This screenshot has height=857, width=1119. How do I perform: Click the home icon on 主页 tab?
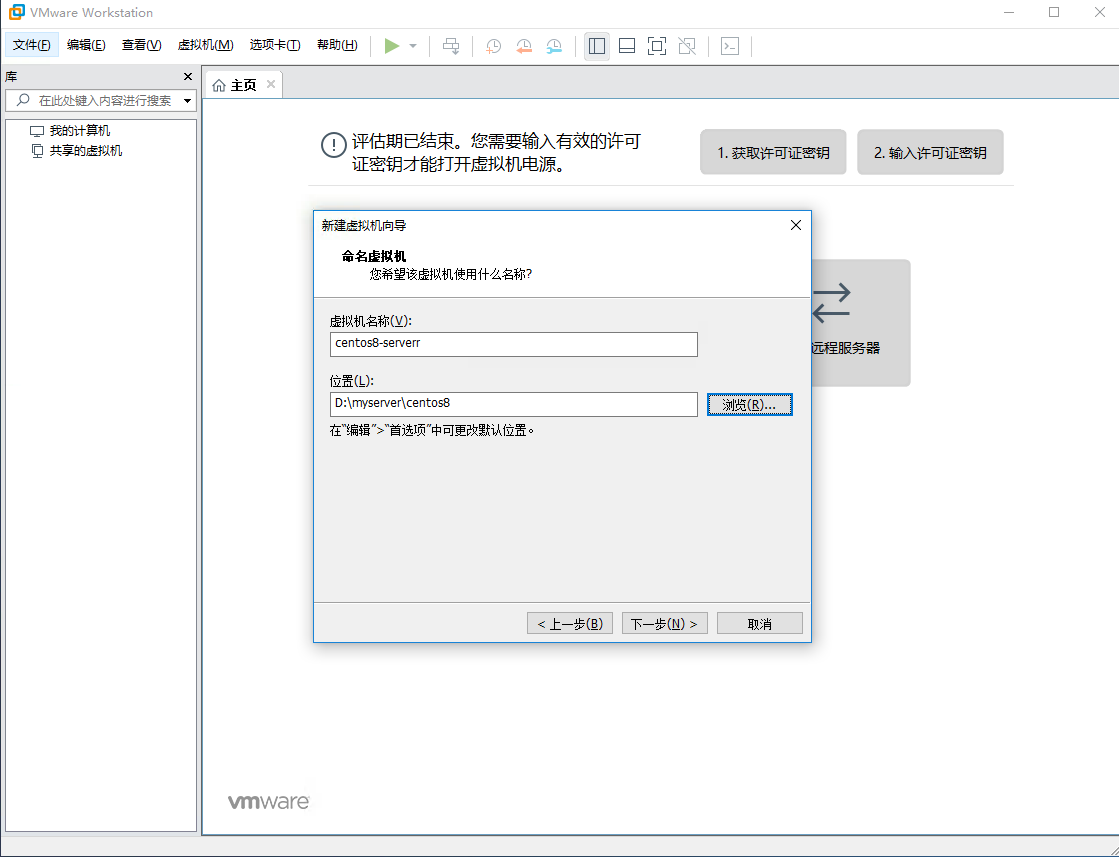(219, 85)
